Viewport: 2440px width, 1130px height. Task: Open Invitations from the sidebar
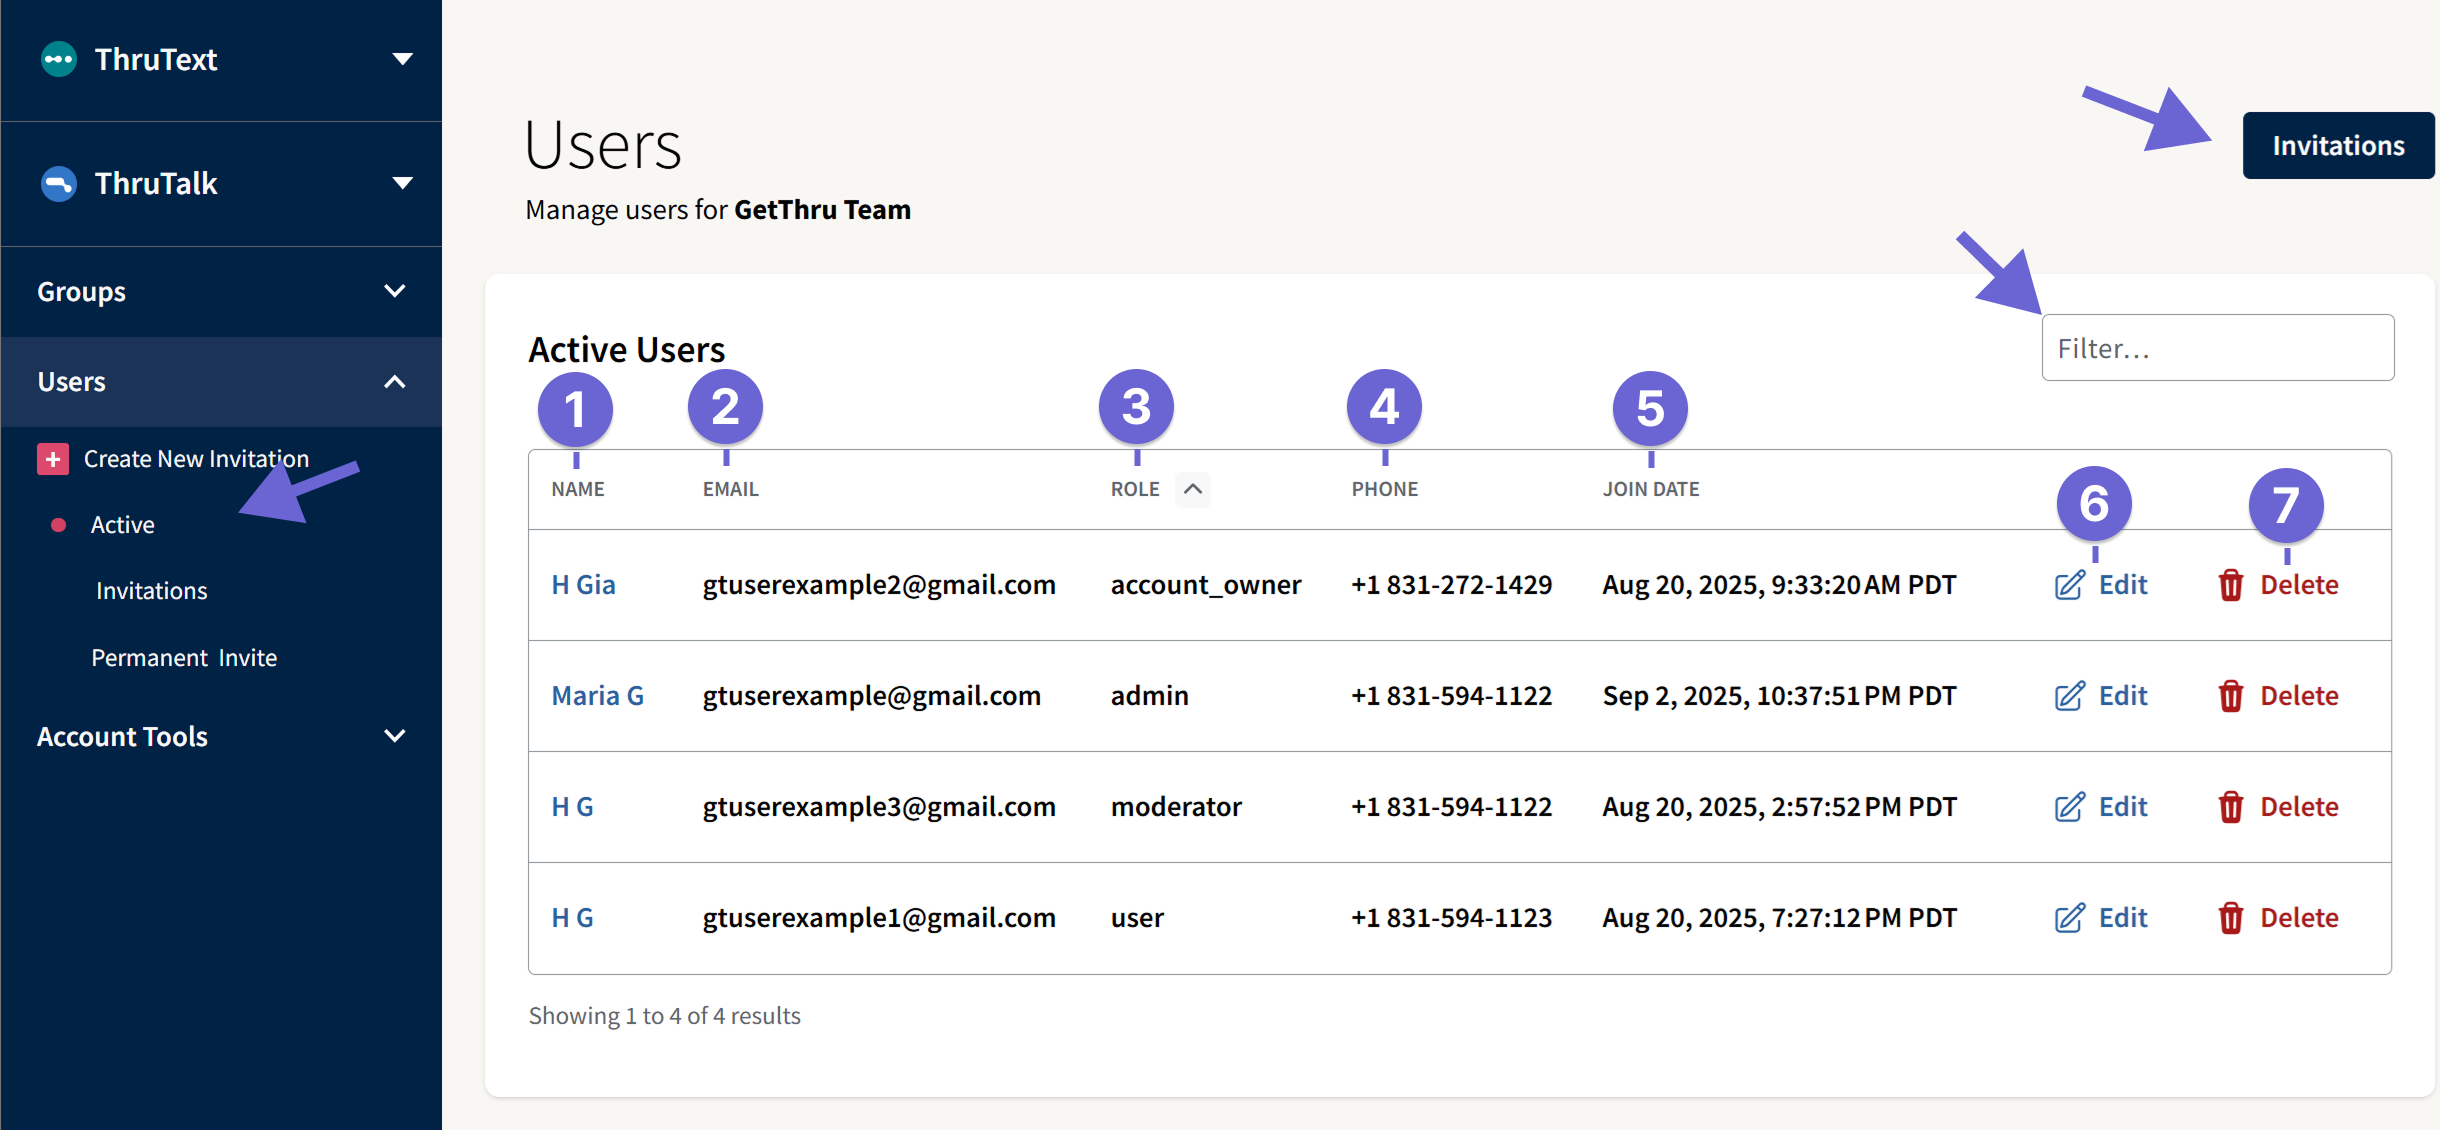tap(151, 590)
